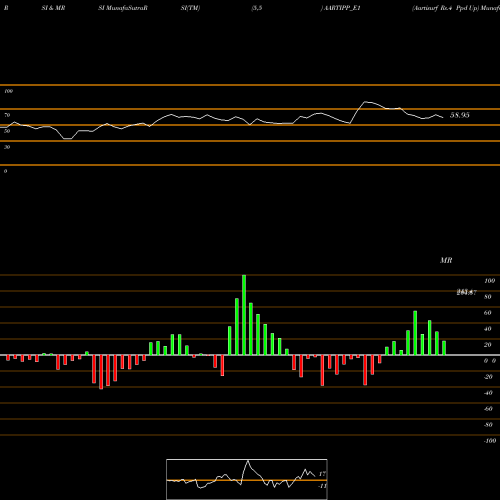
Task: Click the 60 label on MR axis
Action: click(x=488, y=313)
